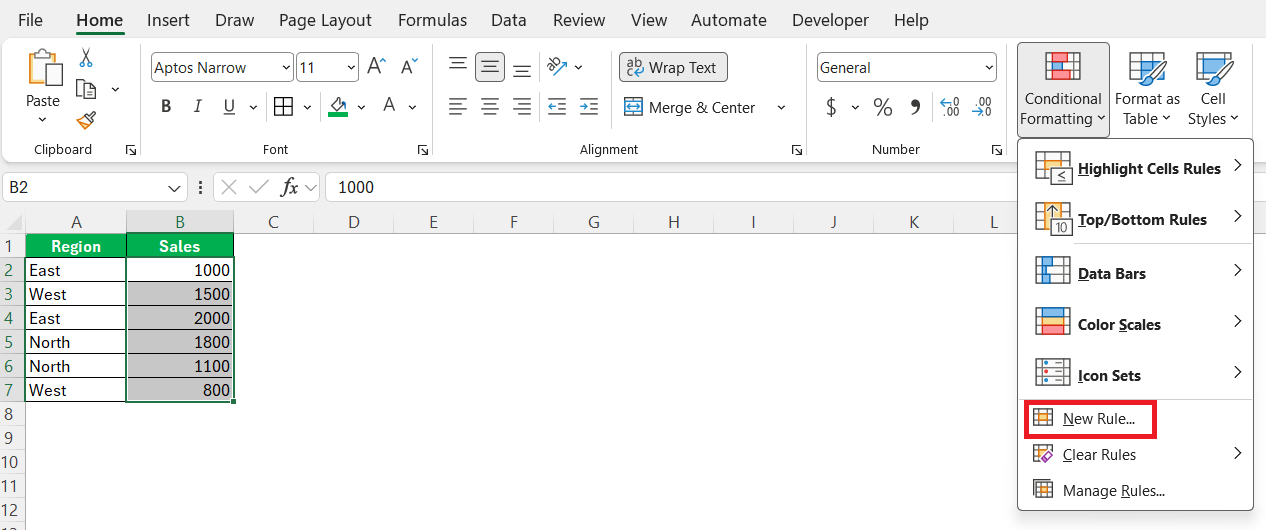The height and width of the screenshot is (530, 1266).
Task: Toggle Italic formatting
Action: (198, 107)
